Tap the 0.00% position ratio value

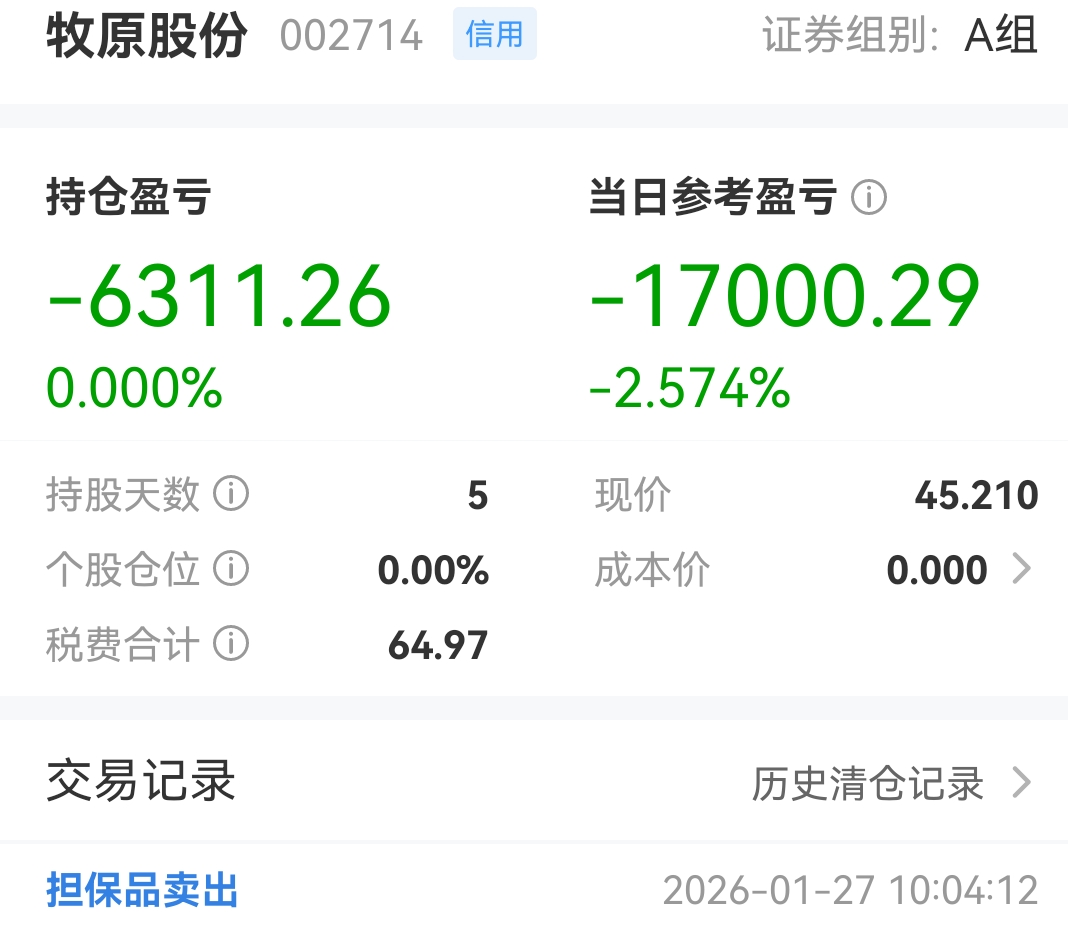(433, 570)
